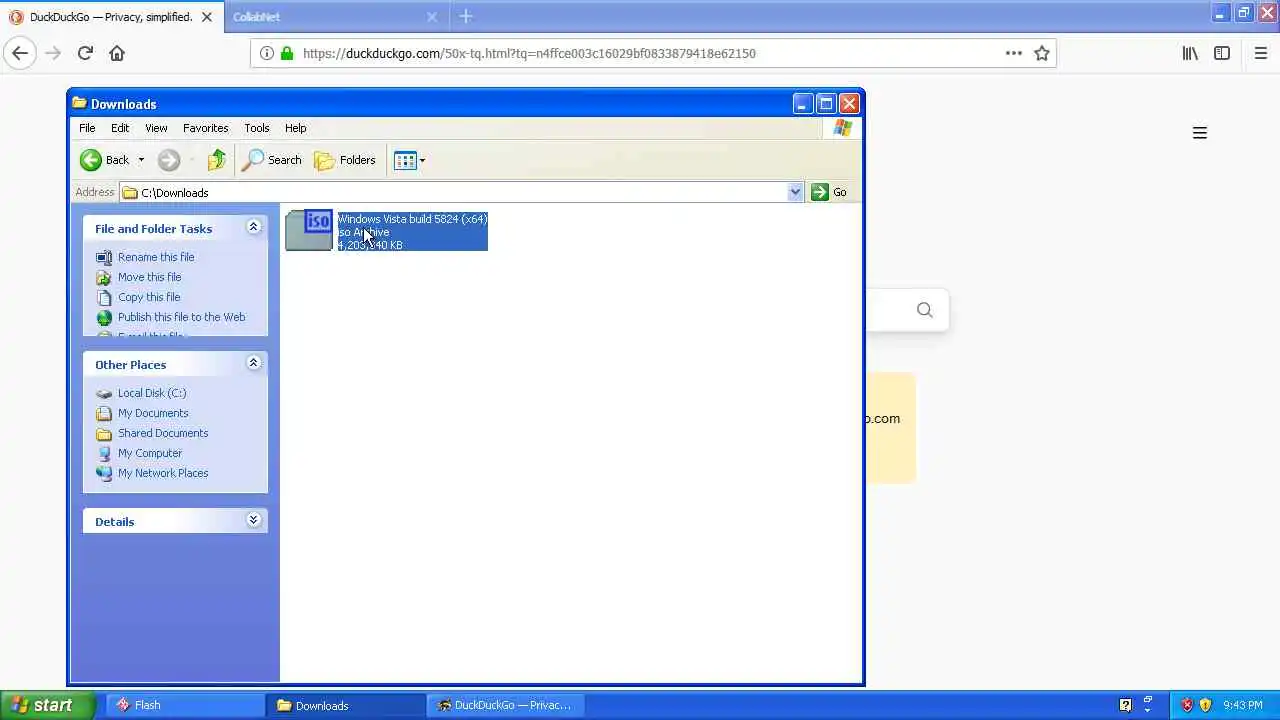
Task: Reload the DuckDuckGo page
Action: click(85, 53)
